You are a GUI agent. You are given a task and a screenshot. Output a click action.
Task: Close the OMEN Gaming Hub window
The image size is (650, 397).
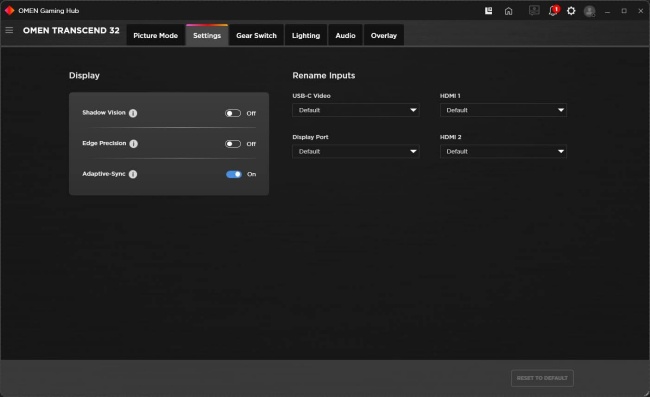640,11
